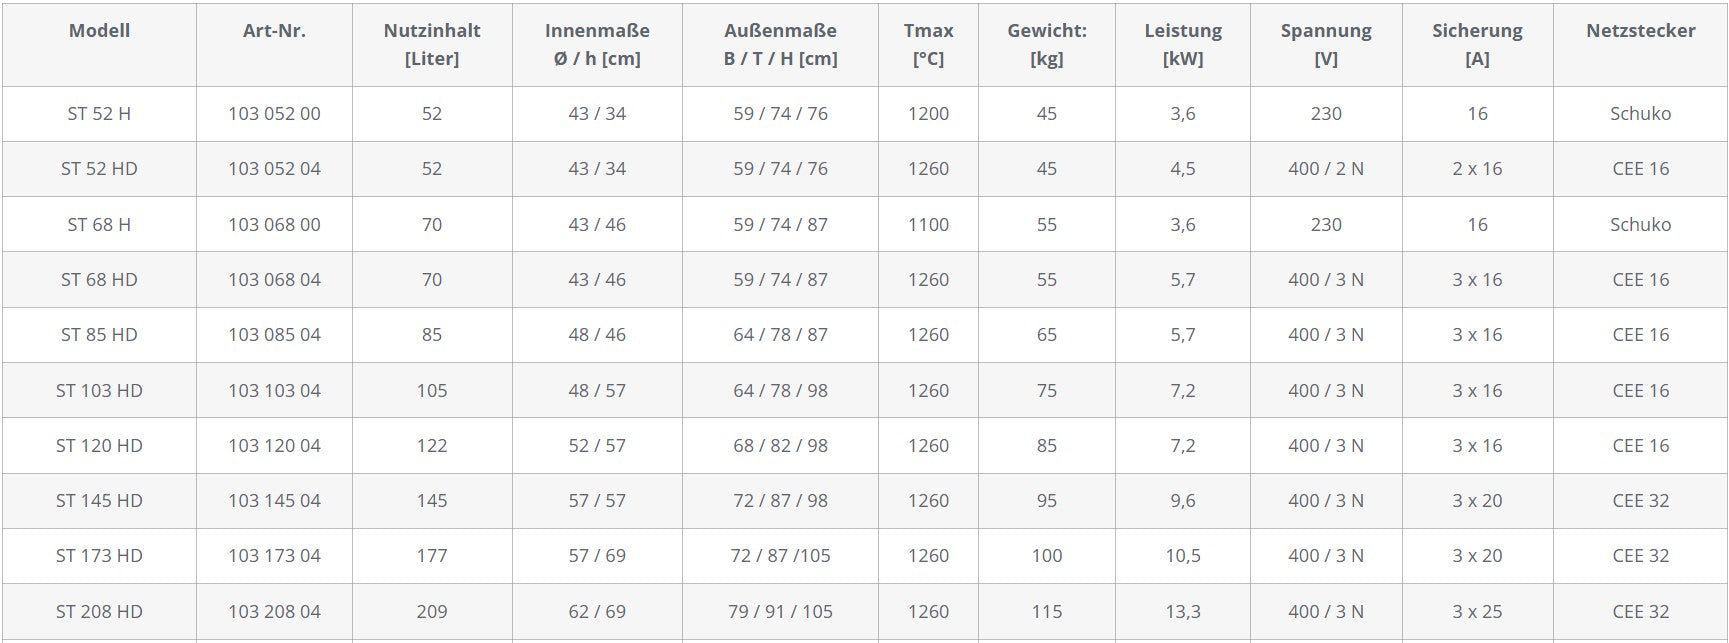Click inner dimensions 52 / 57 cell

tap(597, 446)
